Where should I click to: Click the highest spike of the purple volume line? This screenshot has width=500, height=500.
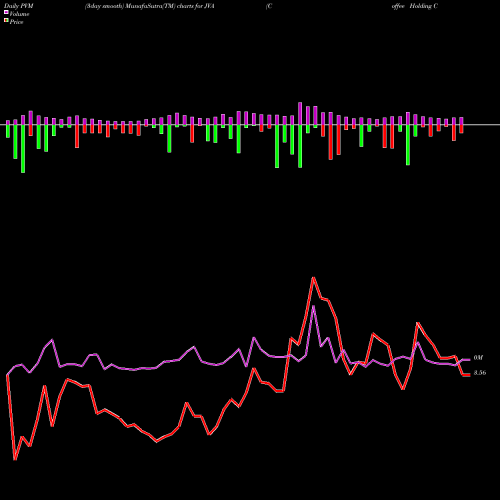(x=313, y=306)
